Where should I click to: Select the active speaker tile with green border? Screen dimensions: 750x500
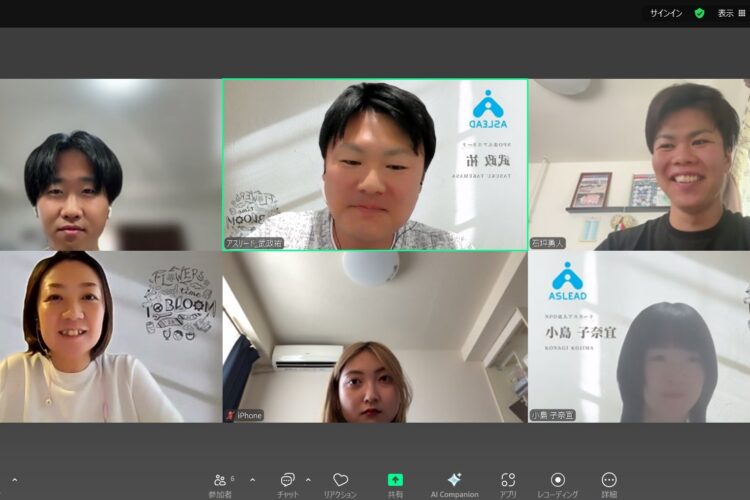click(x=375, y=165)
